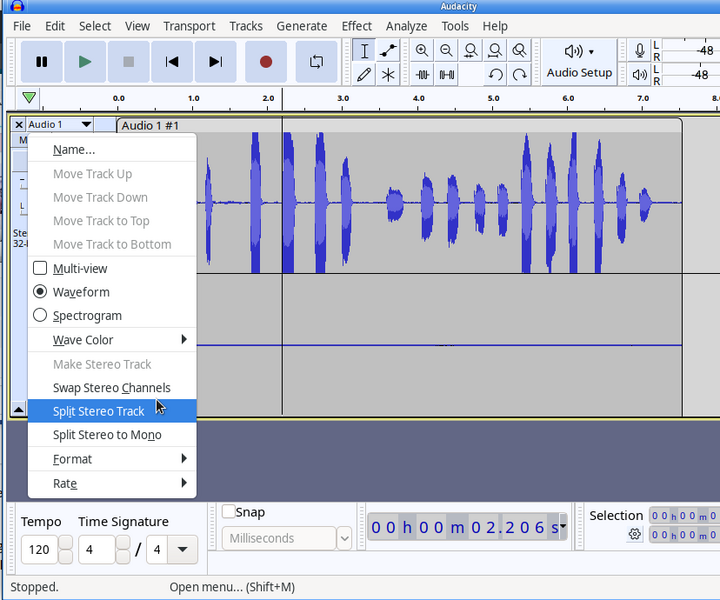Enable the Multi-view checkbox

point(40,268)
